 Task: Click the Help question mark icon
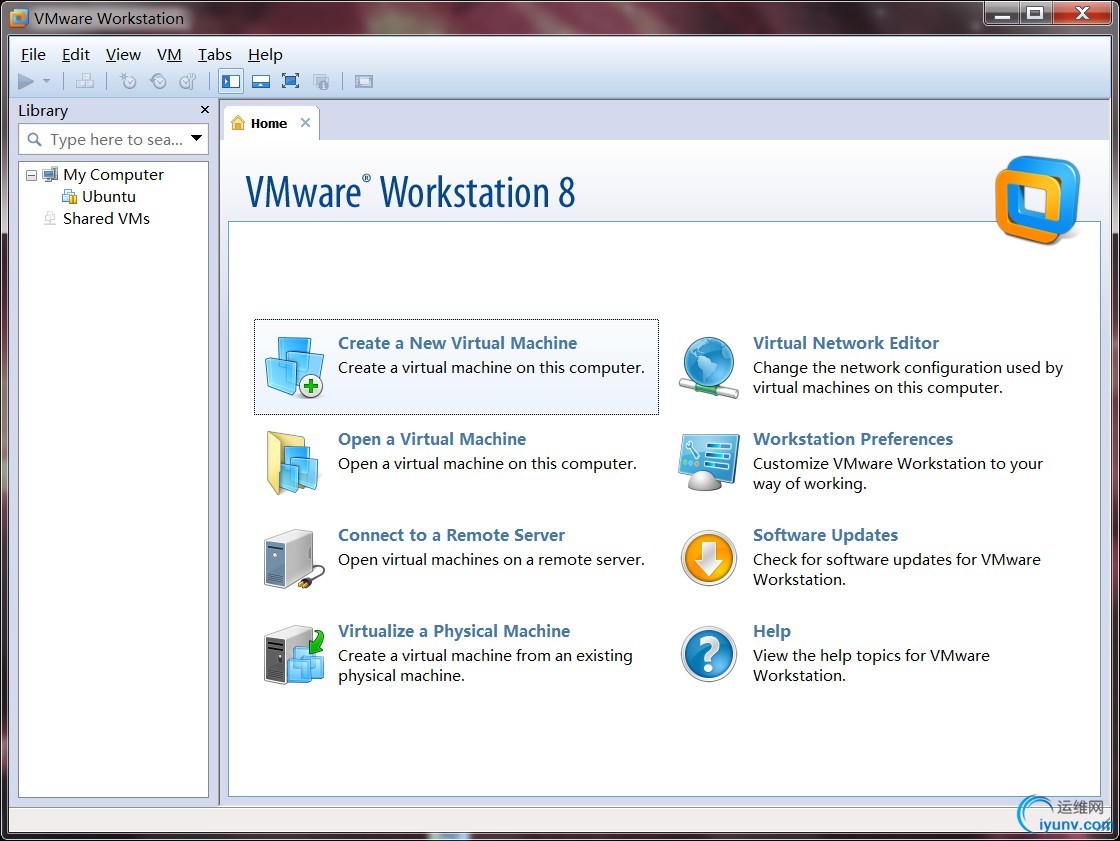click(709, 655)
